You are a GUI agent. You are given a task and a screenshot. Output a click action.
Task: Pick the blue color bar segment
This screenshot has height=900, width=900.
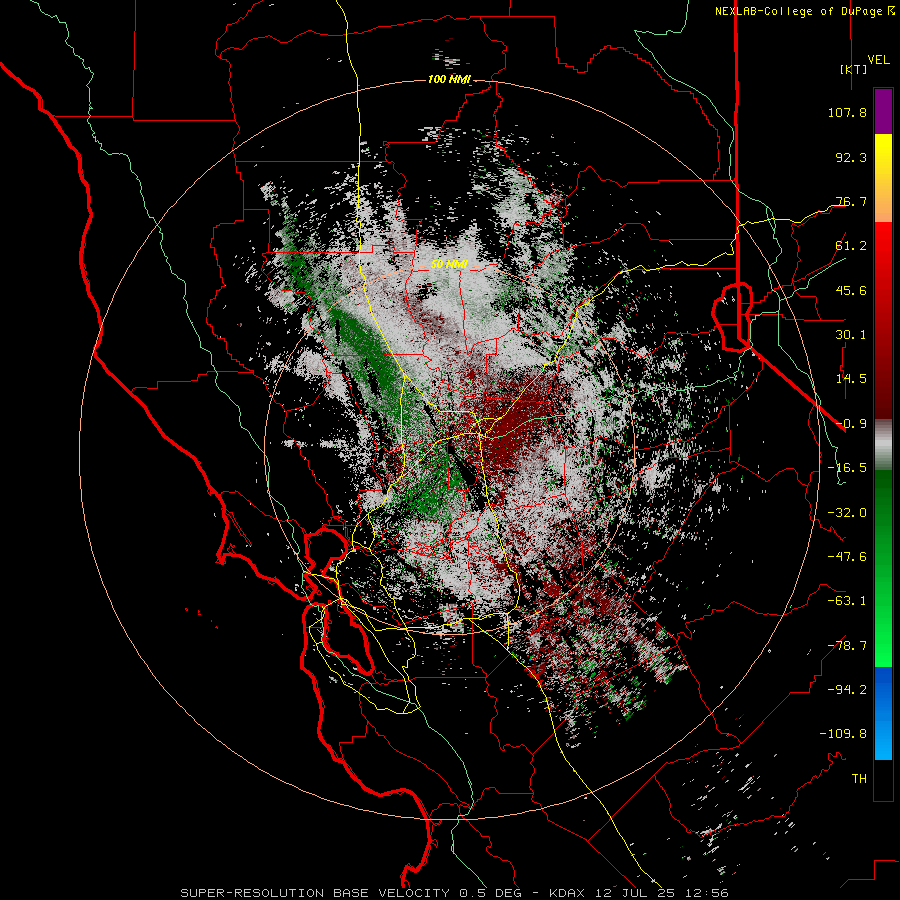pos(883,713)
